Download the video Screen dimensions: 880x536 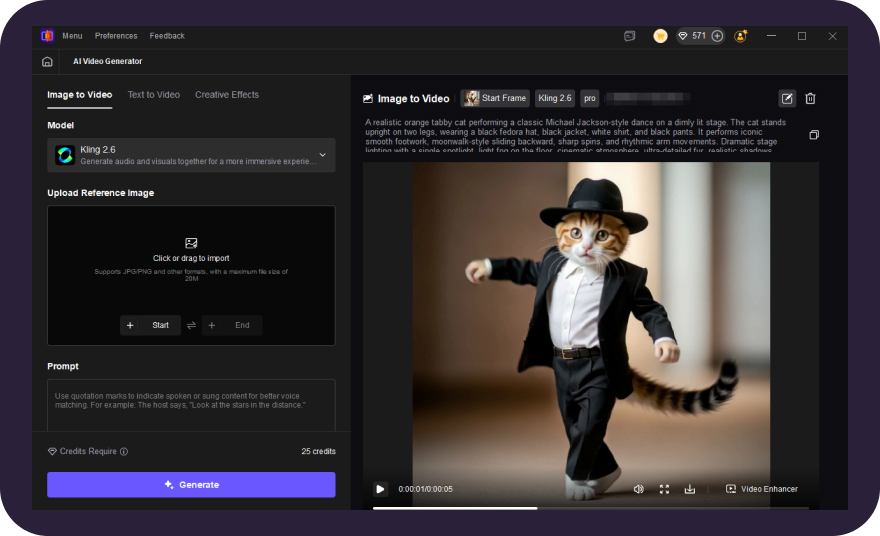[x=690, y=489]
